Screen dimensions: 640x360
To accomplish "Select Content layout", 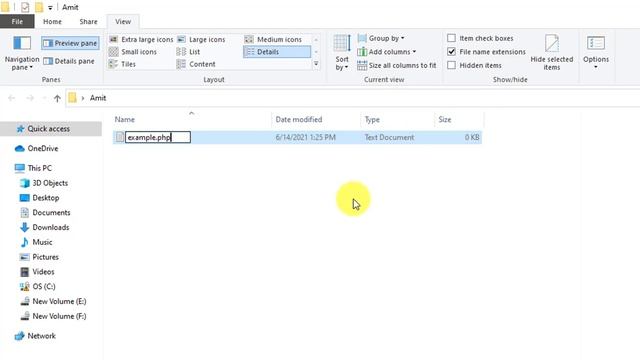I will click(196, 64).
